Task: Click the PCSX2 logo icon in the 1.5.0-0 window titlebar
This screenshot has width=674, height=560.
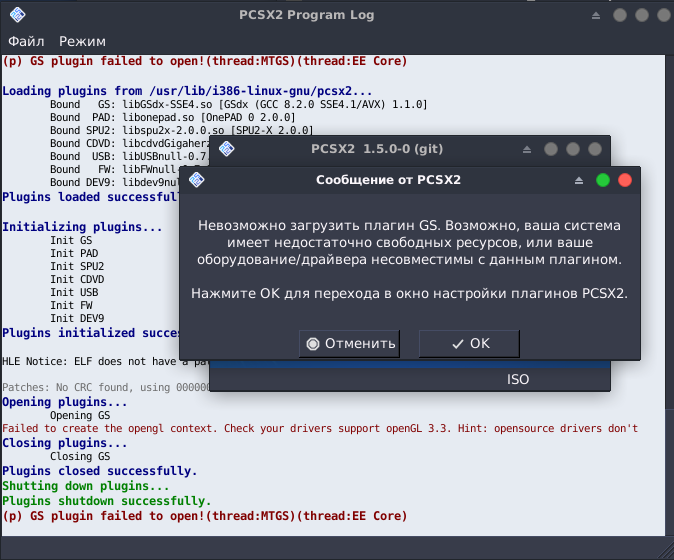Action: [x=227, y=149]
